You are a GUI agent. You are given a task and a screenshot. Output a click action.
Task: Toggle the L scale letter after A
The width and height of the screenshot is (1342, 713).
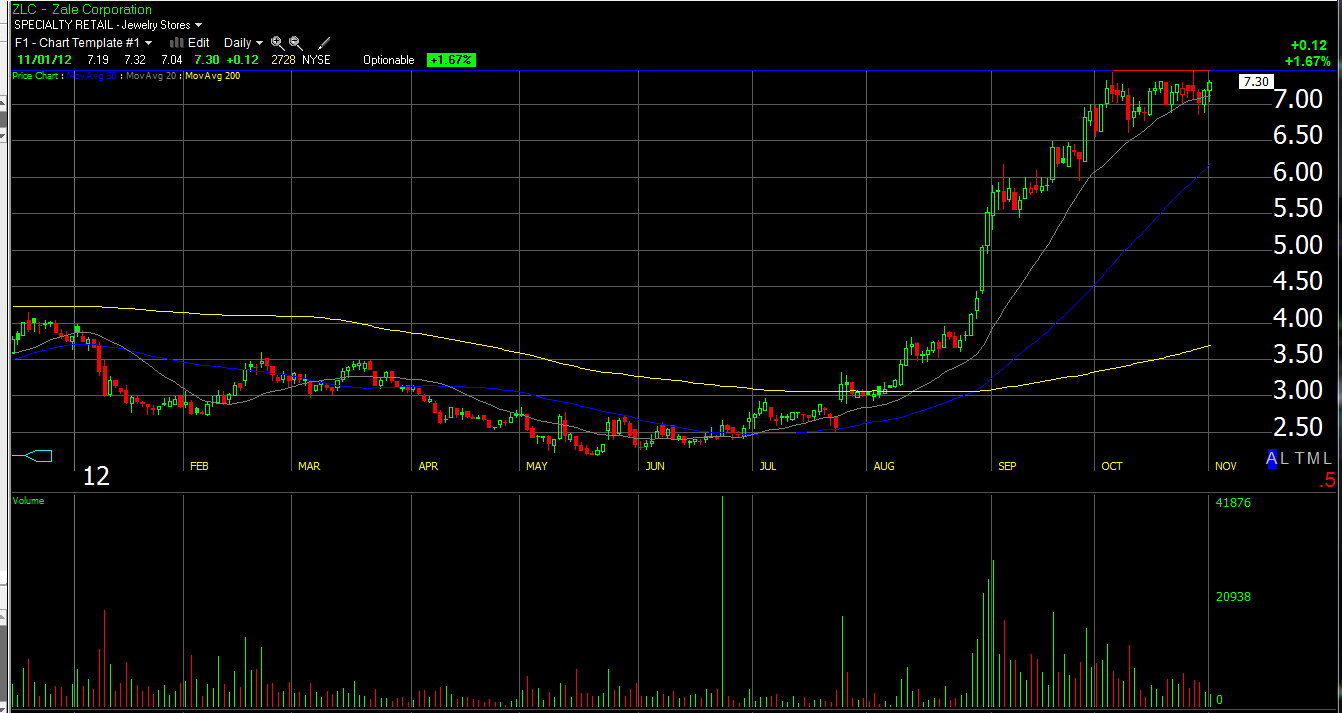(1285, 458)
